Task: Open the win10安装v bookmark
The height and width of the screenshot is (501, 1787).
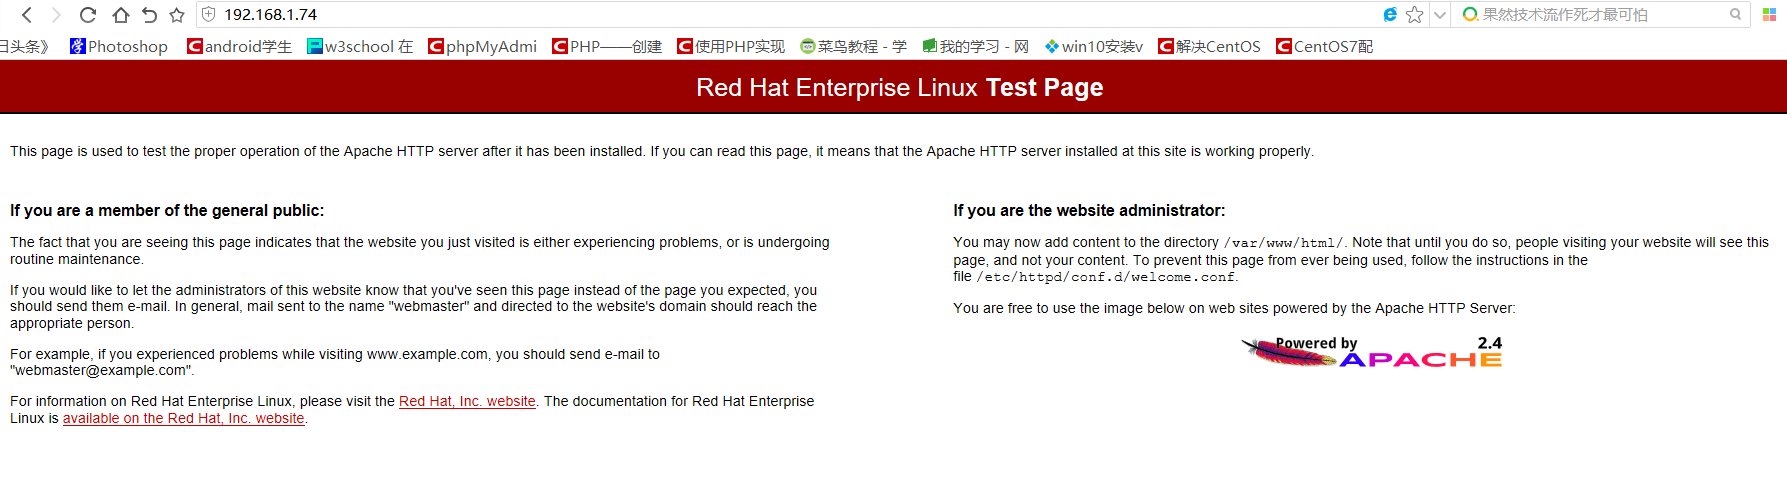Action: pyautogui.click(x=1094, y=46)
